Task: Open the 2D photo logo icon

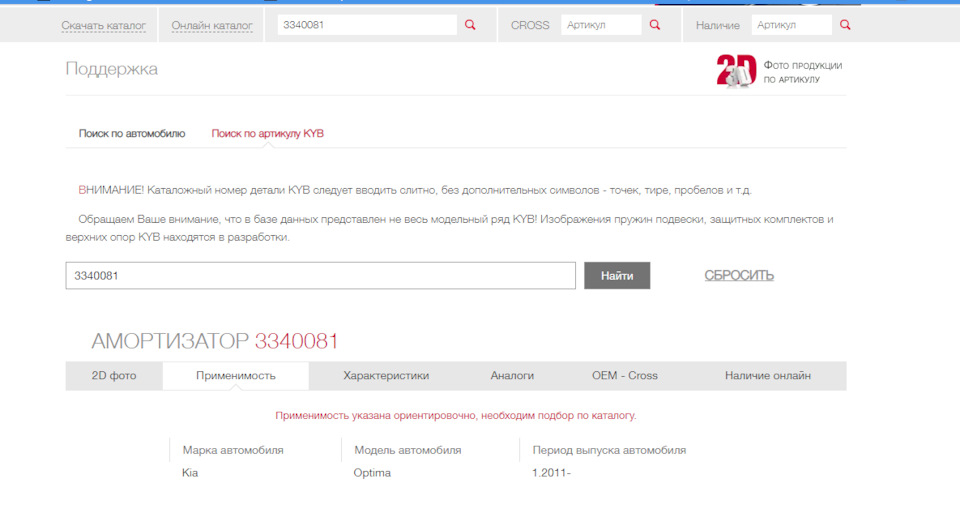Action: click(x=737, y=71)
